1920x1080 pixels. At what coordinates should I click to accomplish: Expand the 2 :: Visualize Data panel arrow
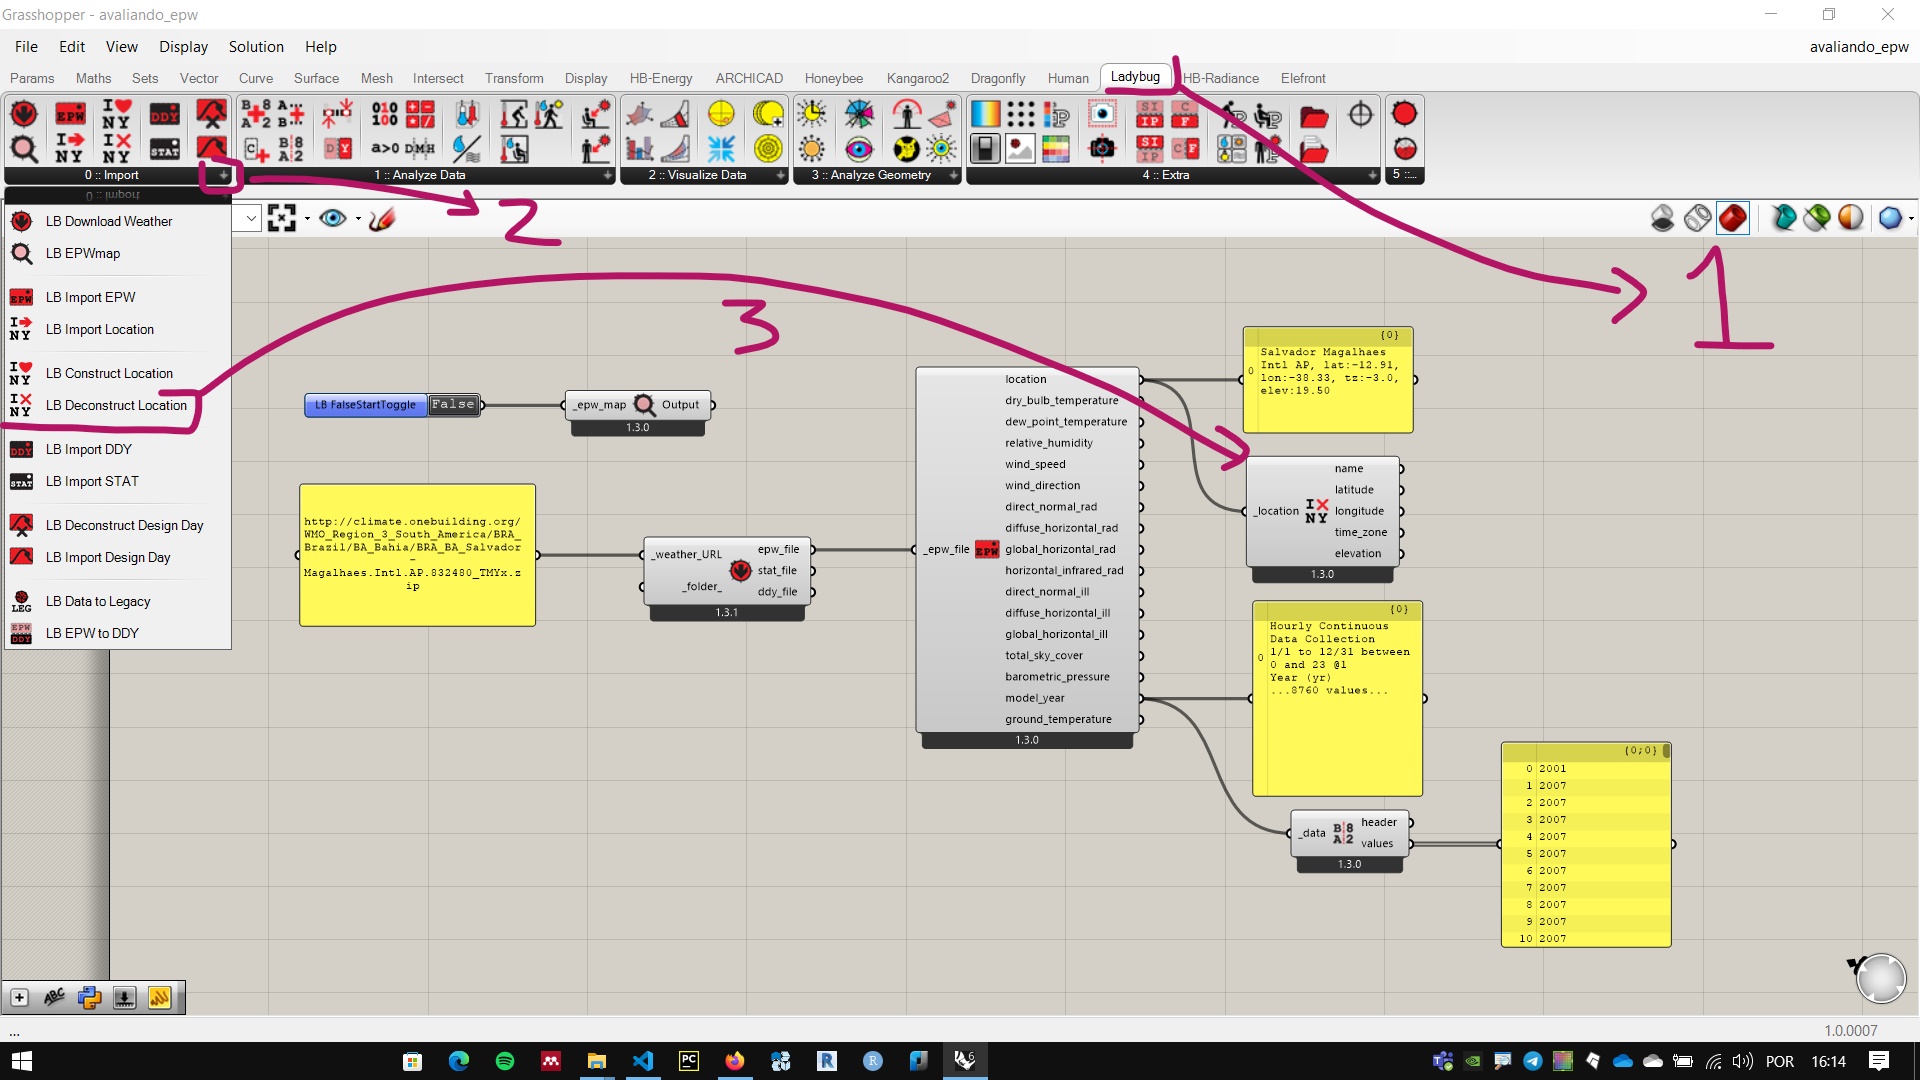pyautogui.click(x=781, y=175)
